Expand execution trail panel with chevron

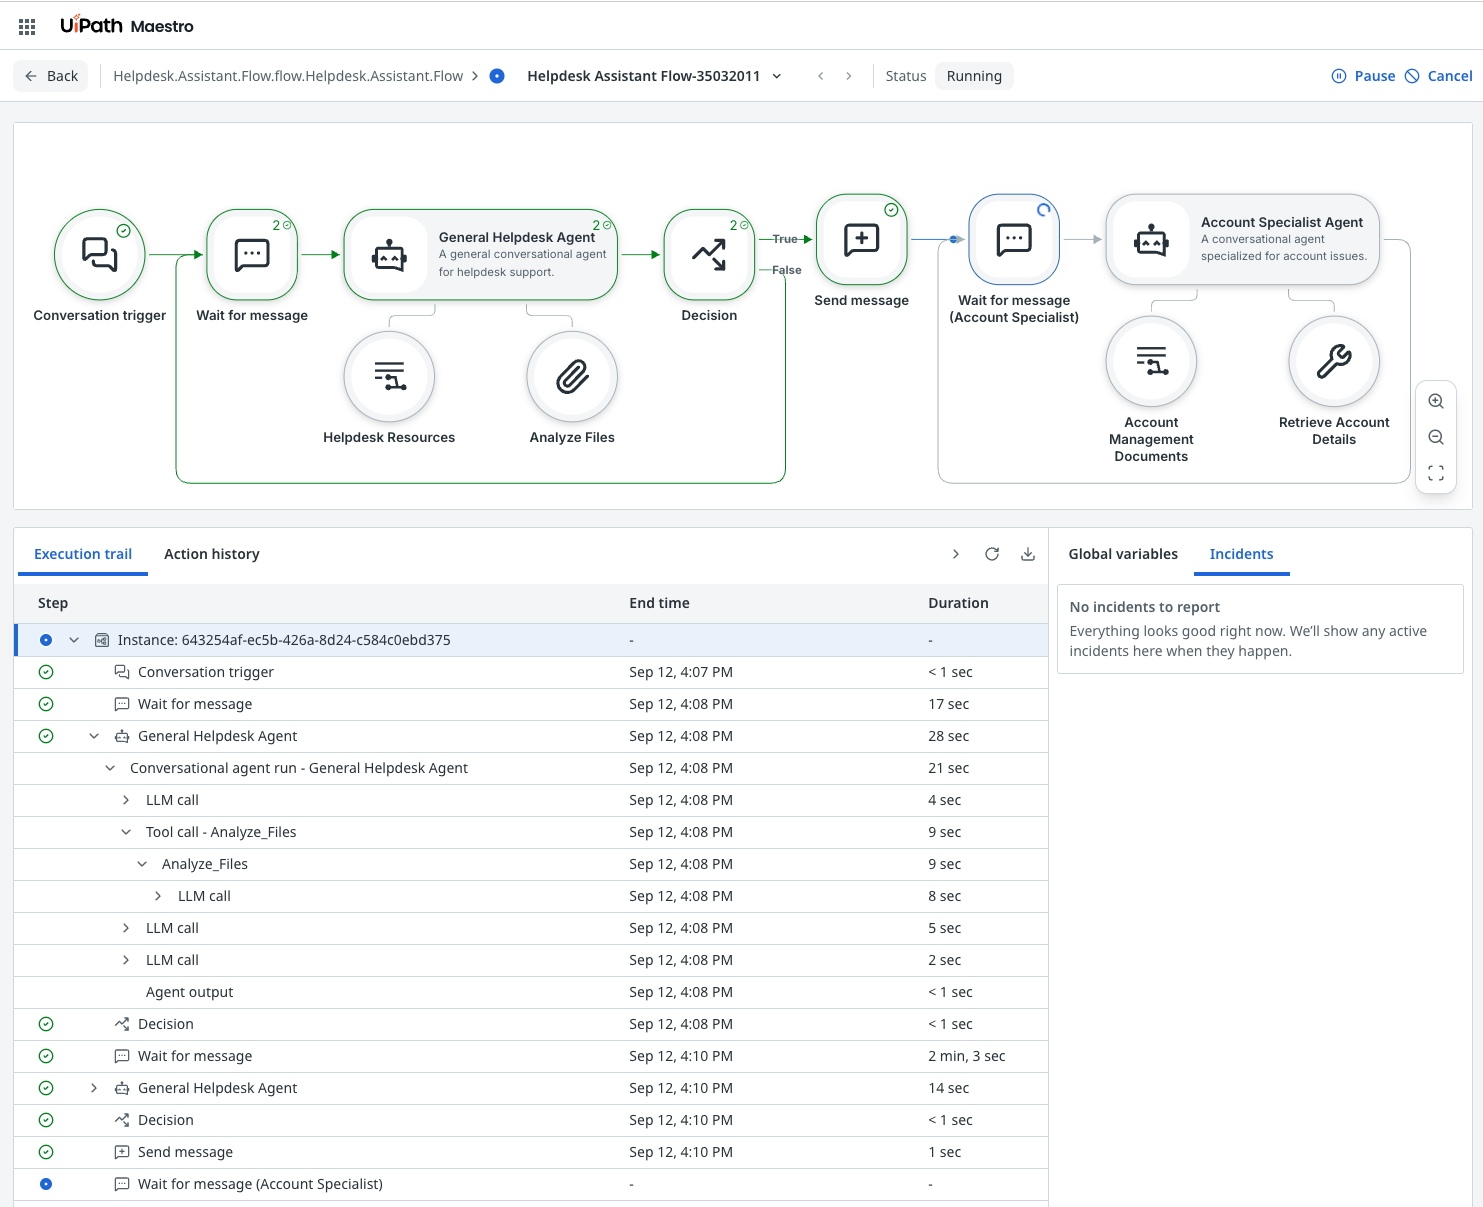[956, 554]
